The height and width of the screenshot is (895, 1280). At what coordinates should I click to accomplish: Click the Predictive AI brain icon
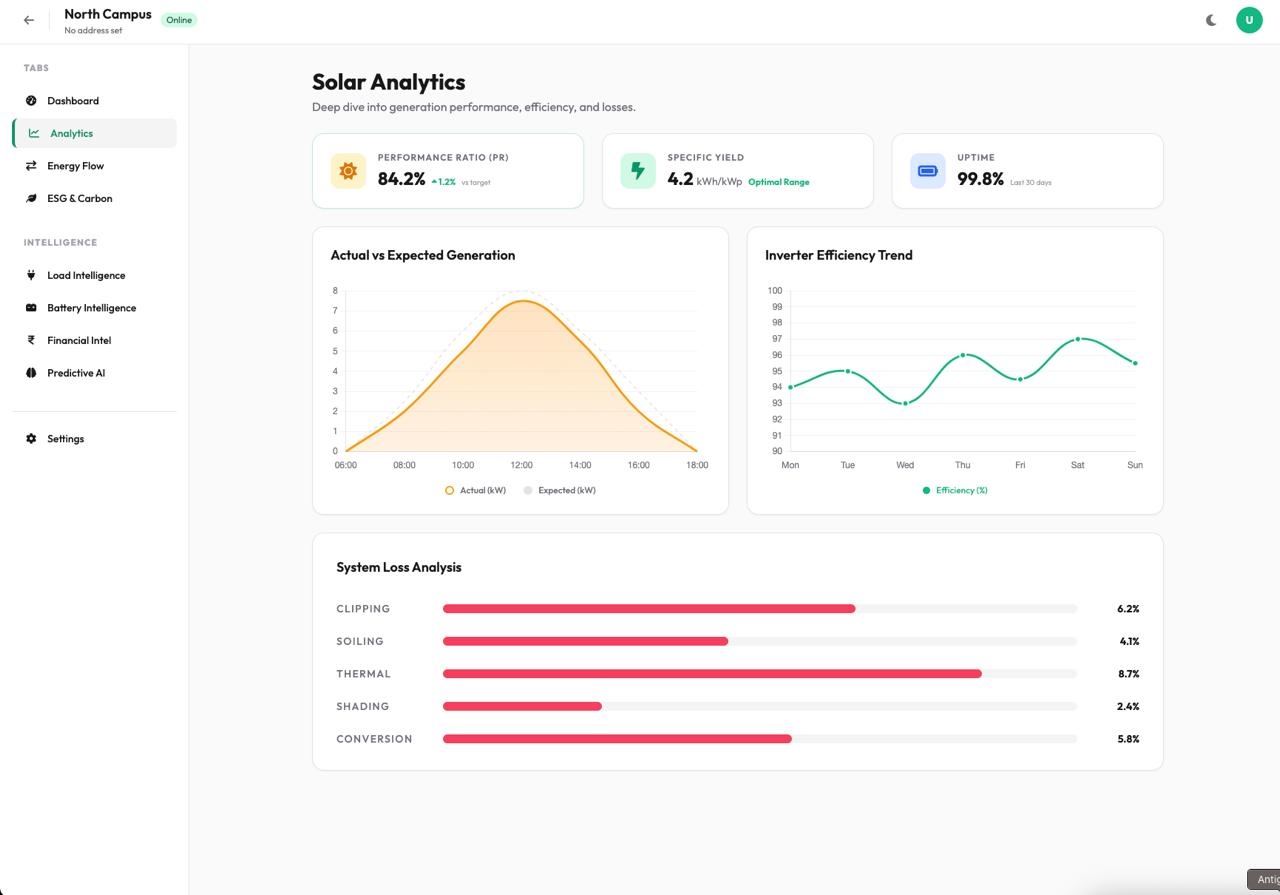coord(31,373)
